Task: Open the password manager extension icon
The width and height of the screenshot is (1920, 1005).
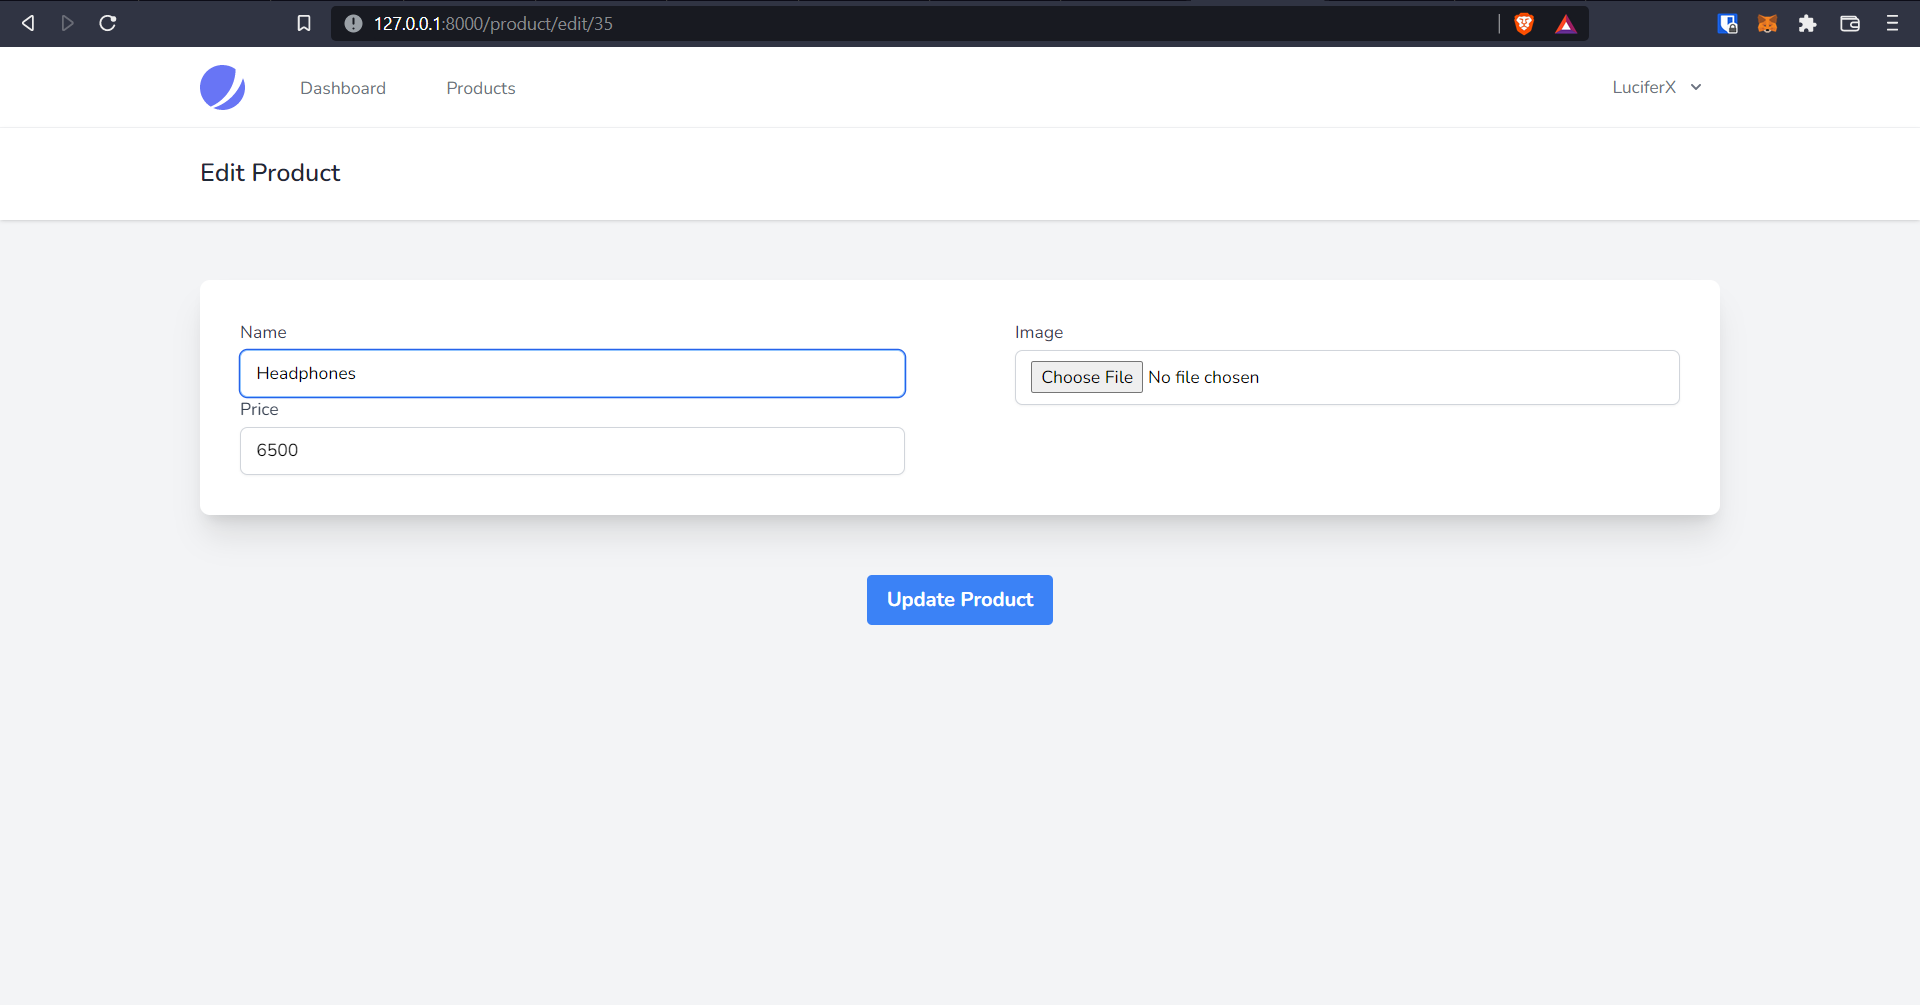Action: coord(1727,23)
